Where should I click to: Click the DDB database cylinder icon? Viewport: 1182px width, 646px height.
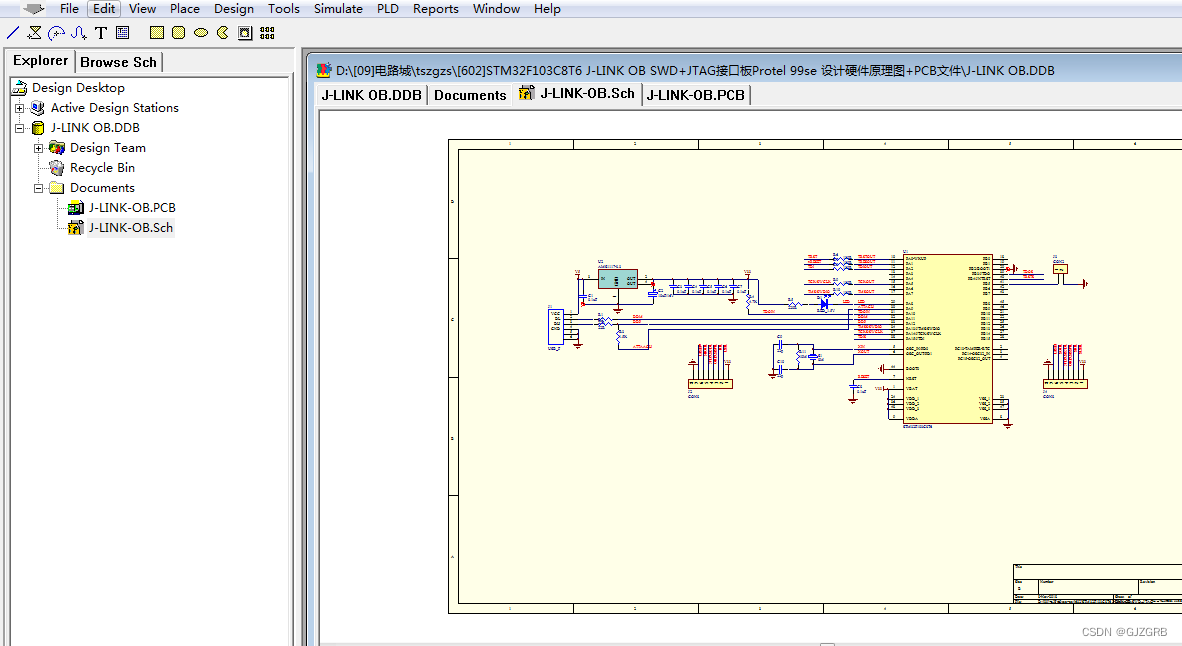(38, 128)
